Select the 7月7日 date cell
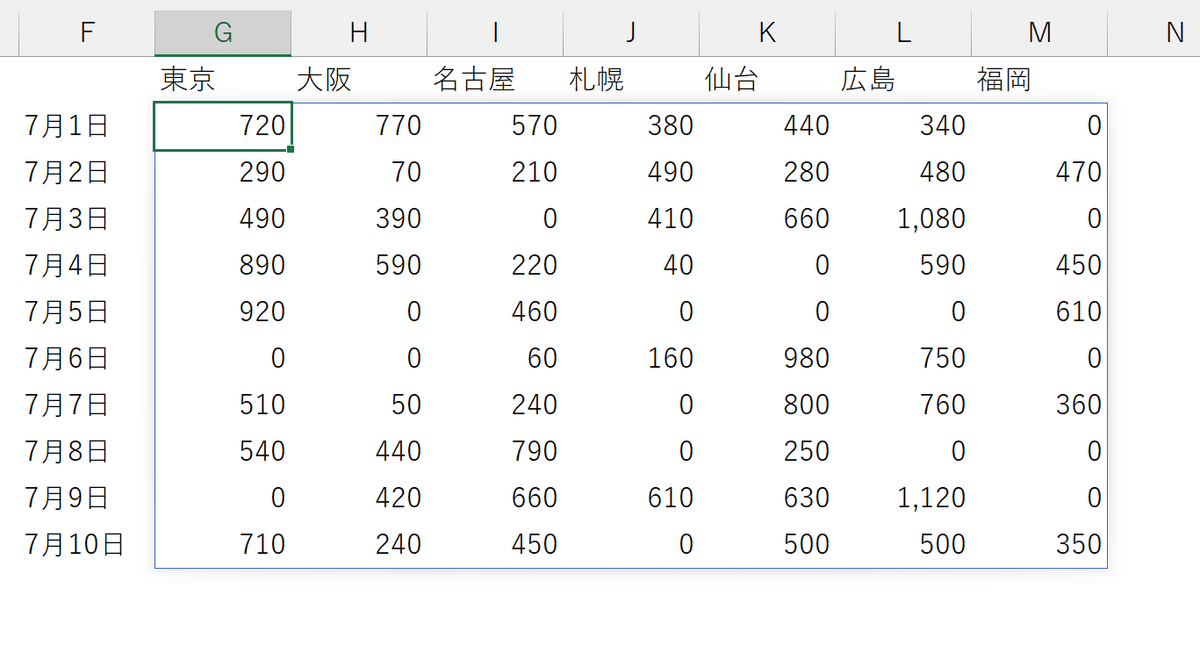Image resolution: width=1200 pixels, height=652 pixels. 87,405
